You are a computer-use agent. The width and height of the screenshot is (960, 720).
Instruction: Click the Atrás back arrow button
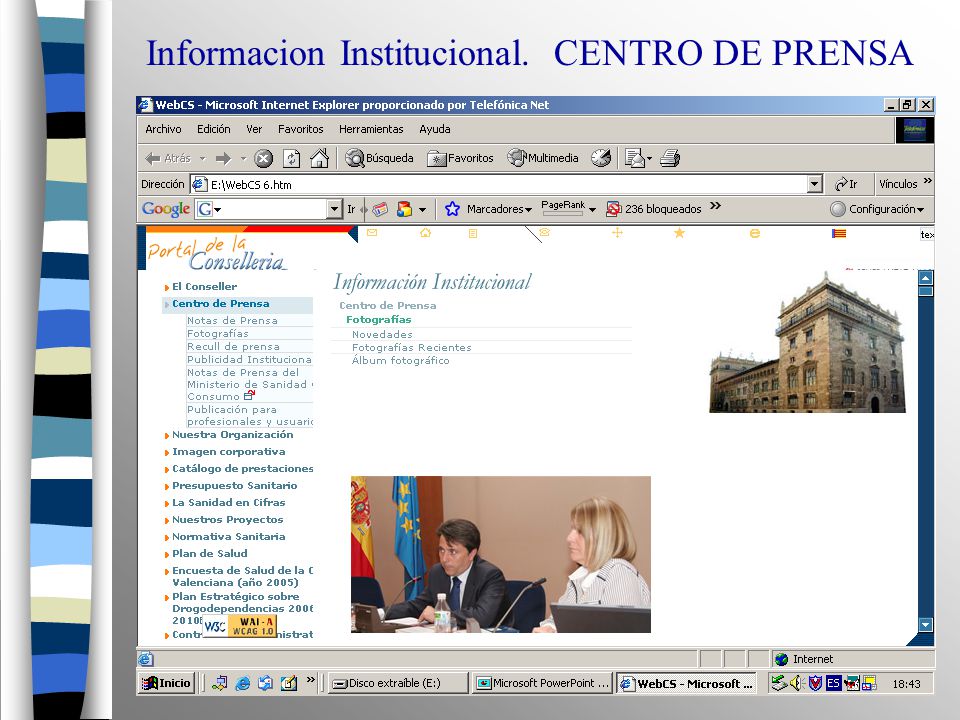(168, 159)
